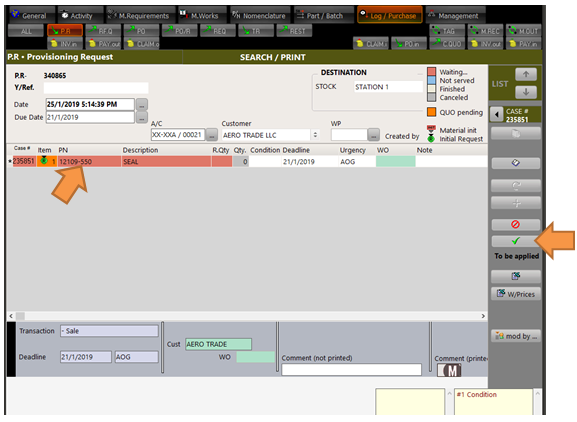The width and height of the screenshot is (577, 422).
Task: Click the red cancel circle button
Action: [516, 224]
